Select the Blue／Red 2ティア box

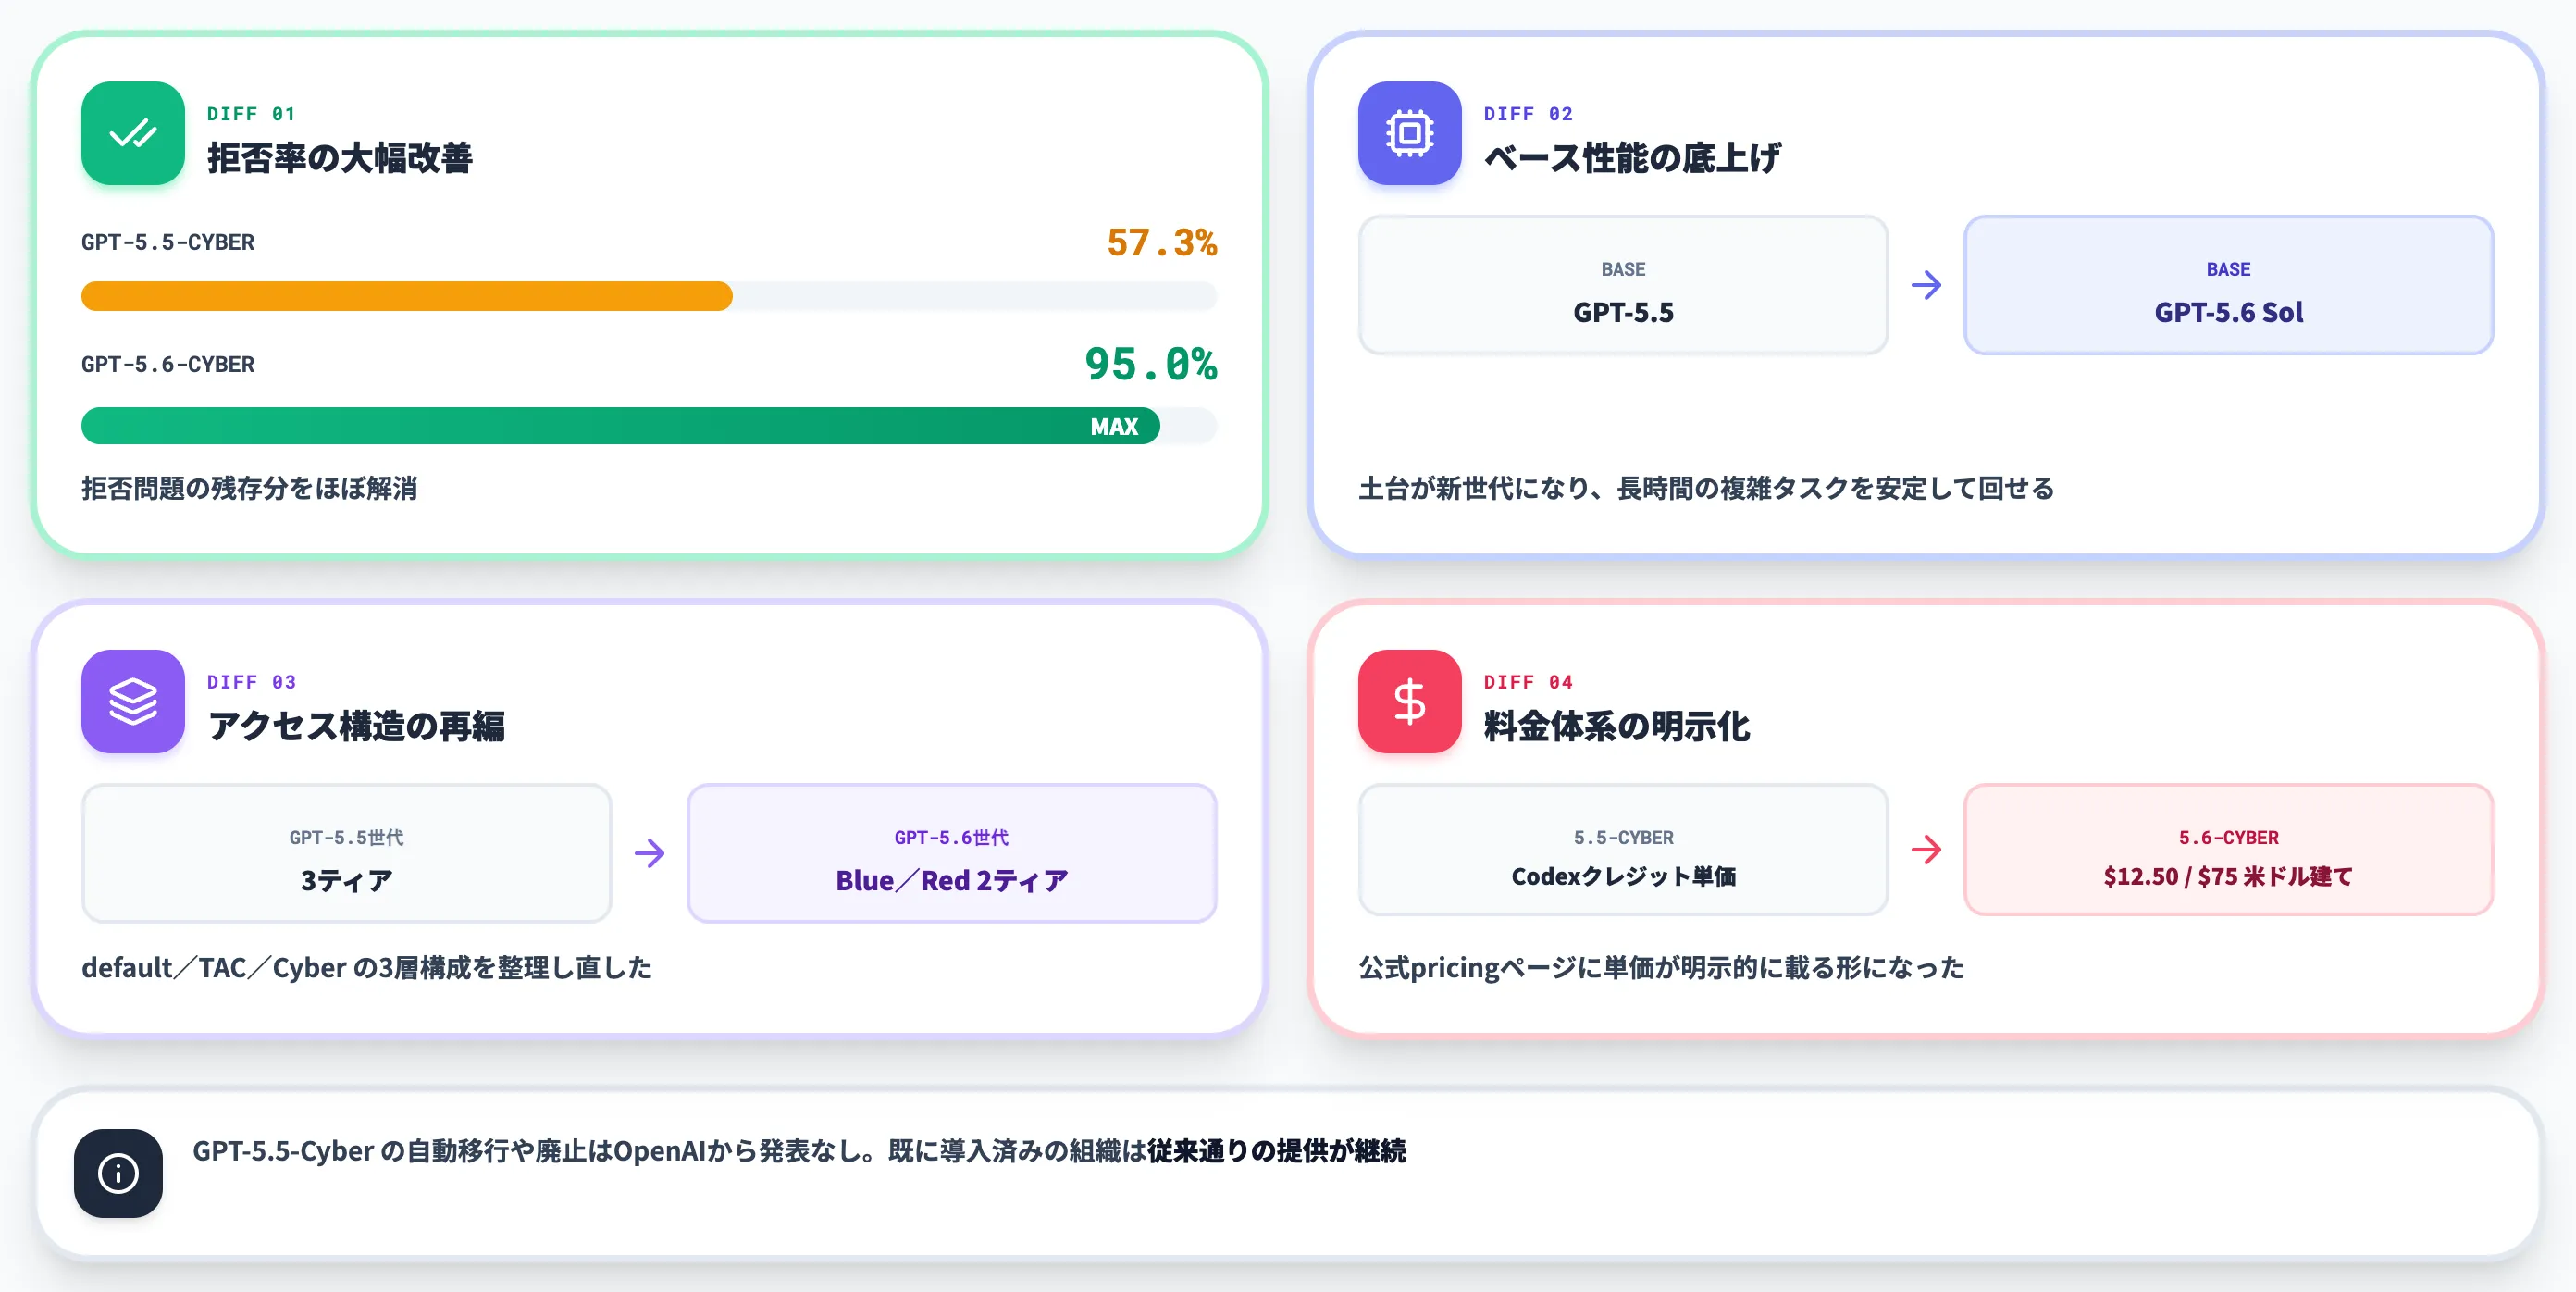click(x=951, y=853)
